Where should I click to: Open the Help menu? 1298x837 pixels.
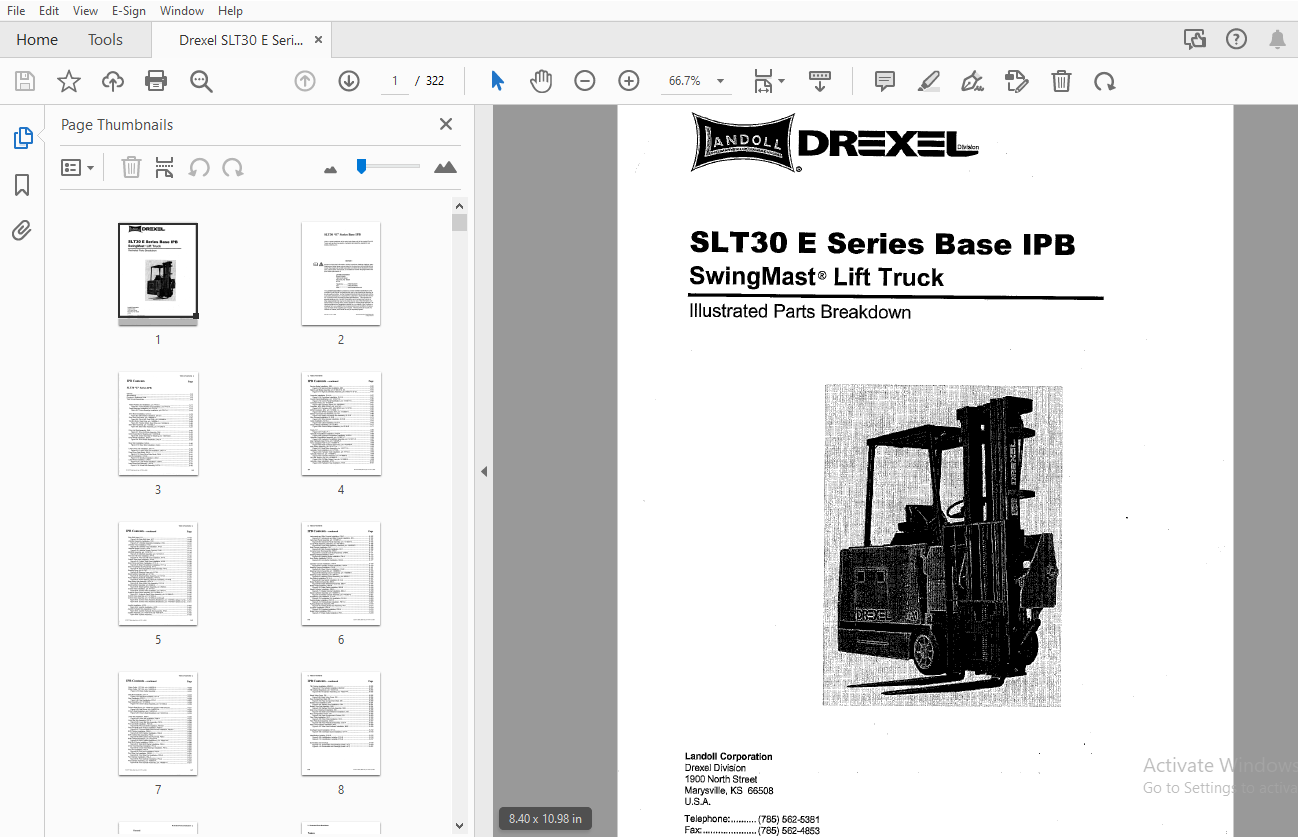point(230,11)
